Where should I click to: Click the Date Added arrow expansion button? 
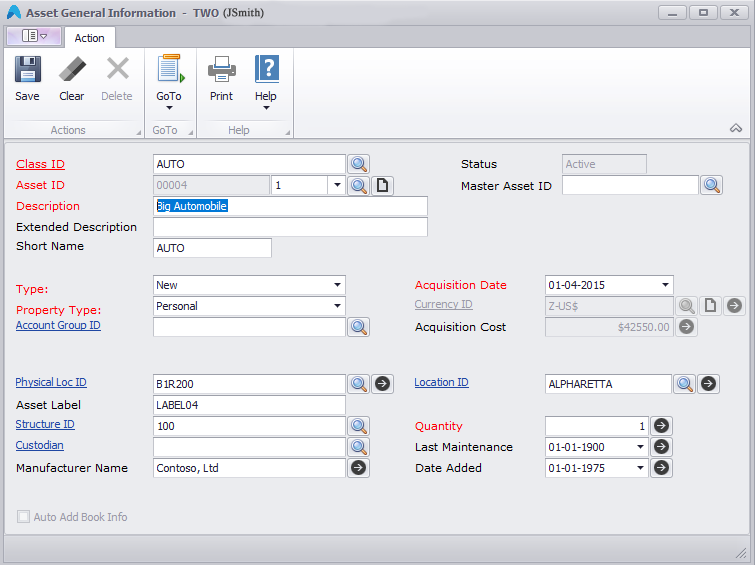pos(662,468)
